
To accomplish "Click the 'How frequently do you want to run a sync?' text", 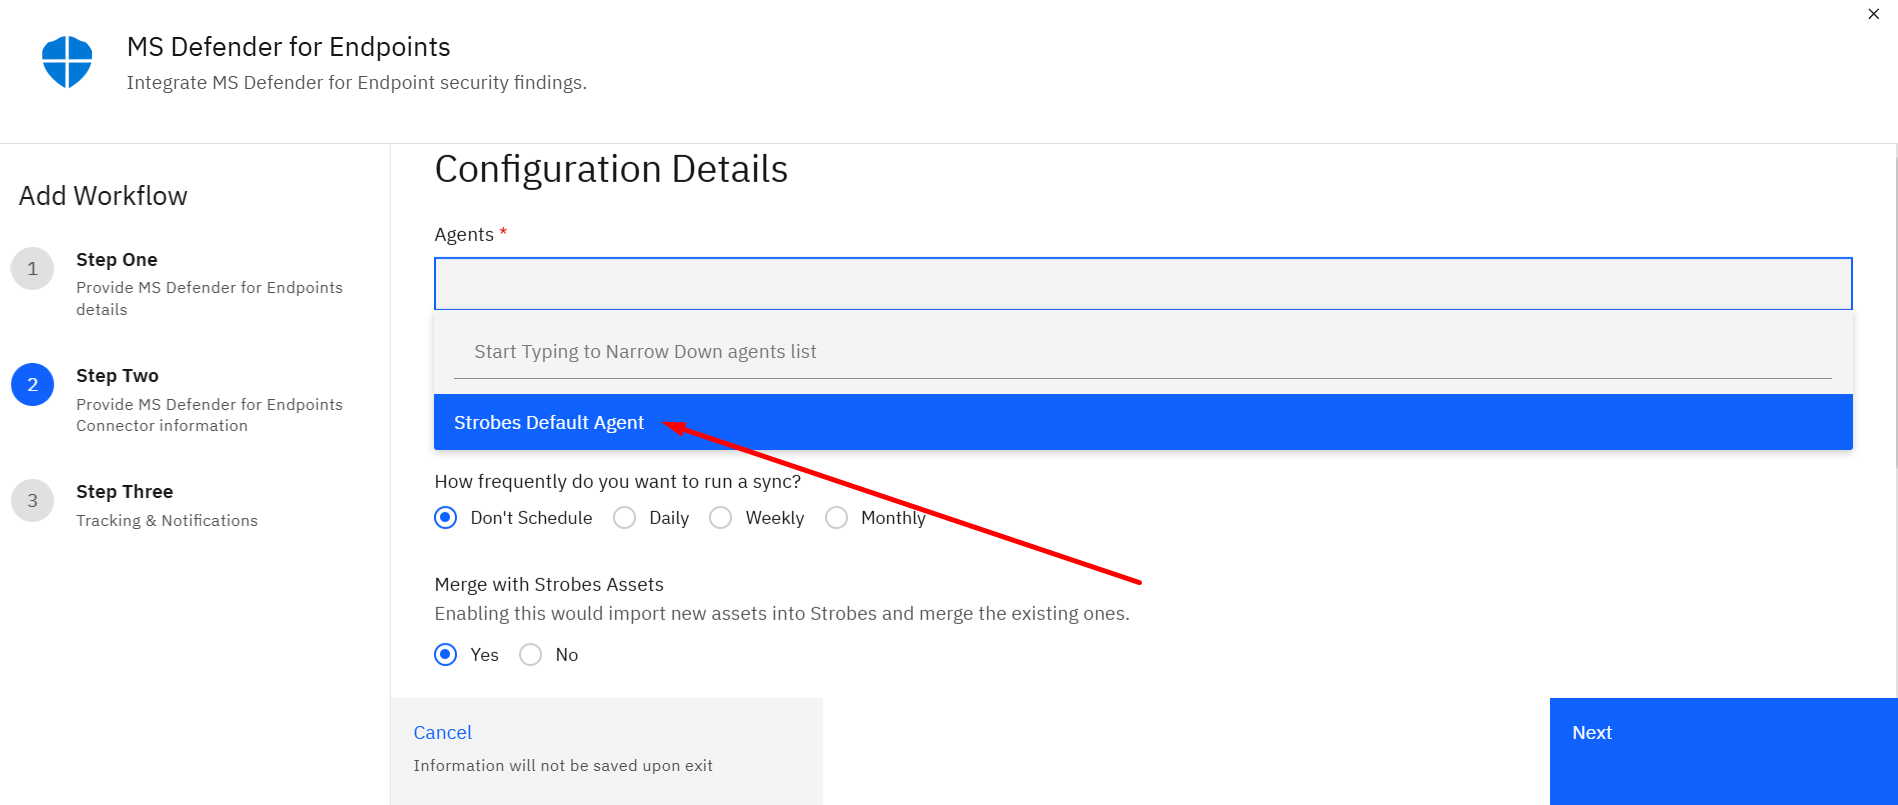I will [617, 481].
